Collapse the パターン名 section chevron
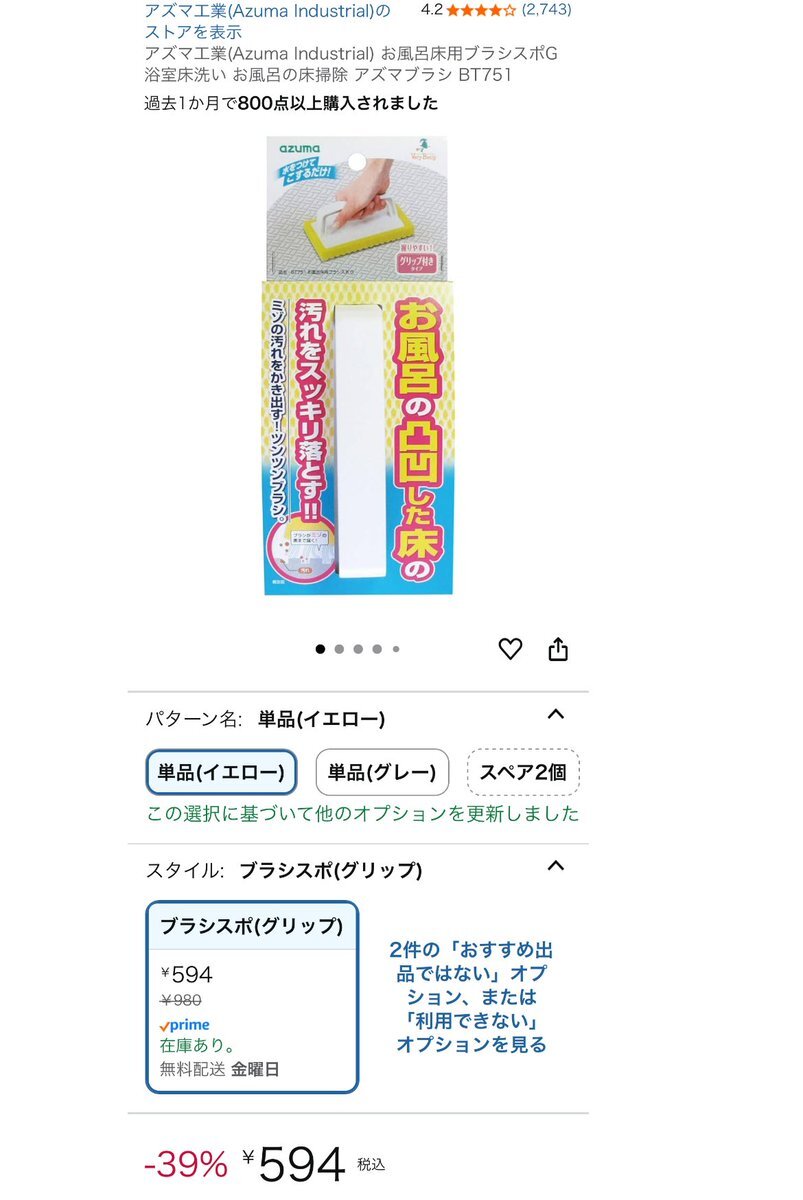 click(557, 714)
